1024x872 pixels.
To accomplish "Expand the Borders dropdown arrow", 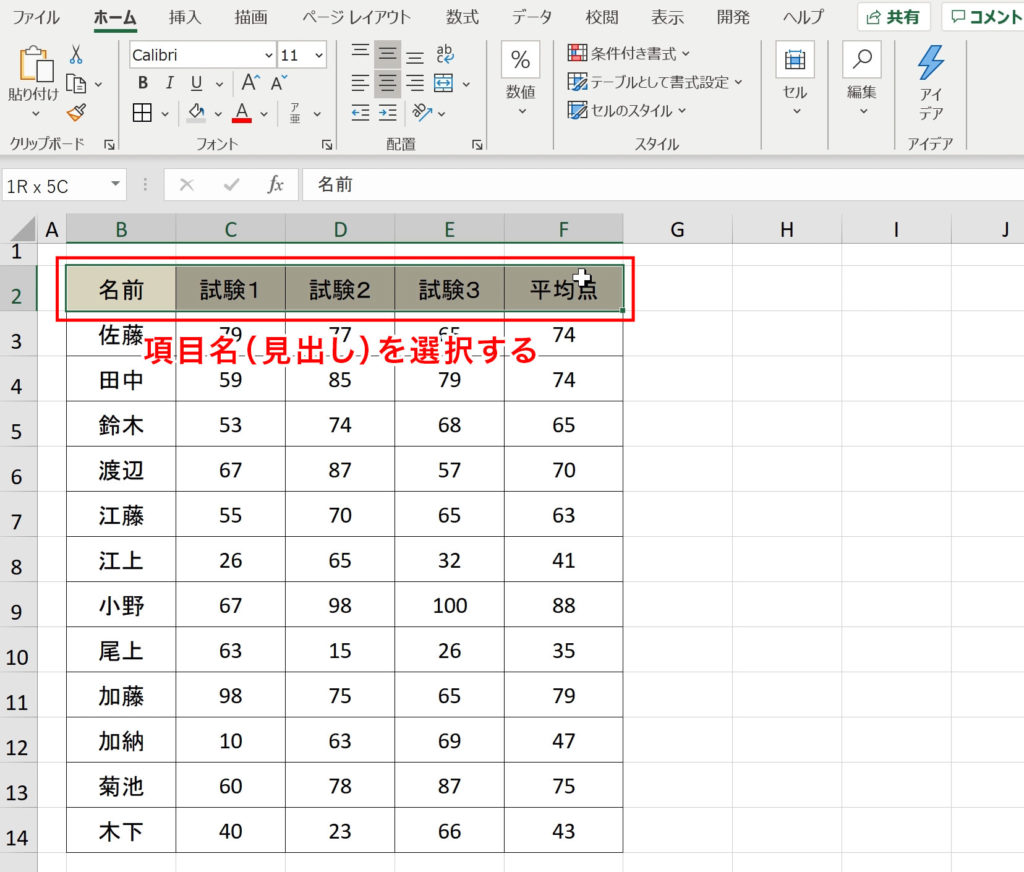I will 165,114.
